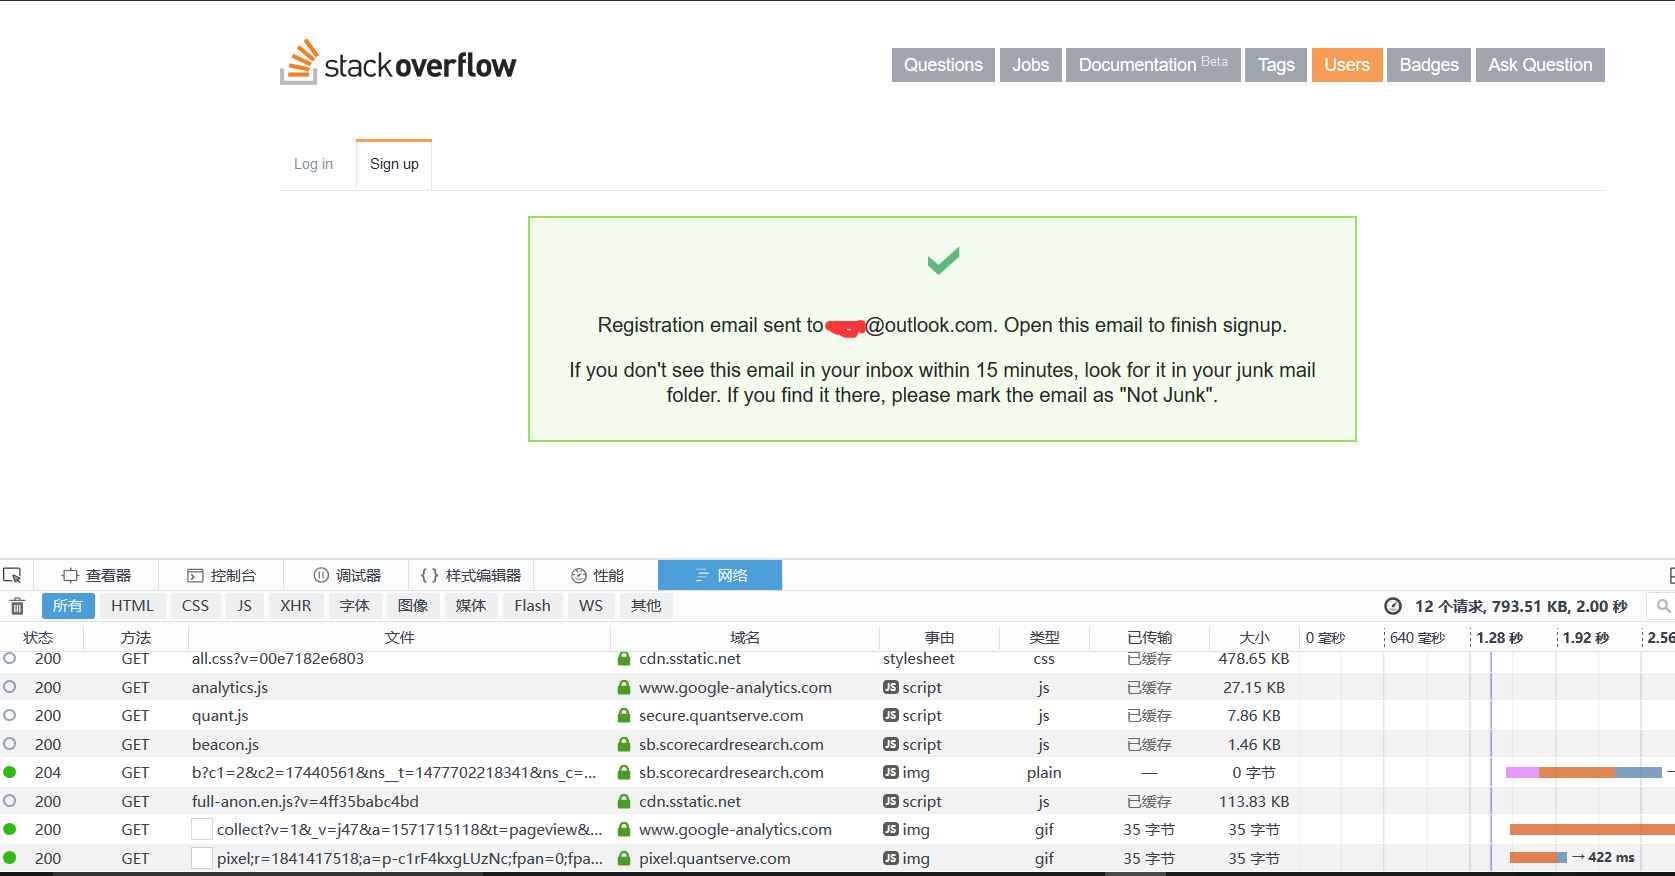Open the 性能 performance panel

597,575
